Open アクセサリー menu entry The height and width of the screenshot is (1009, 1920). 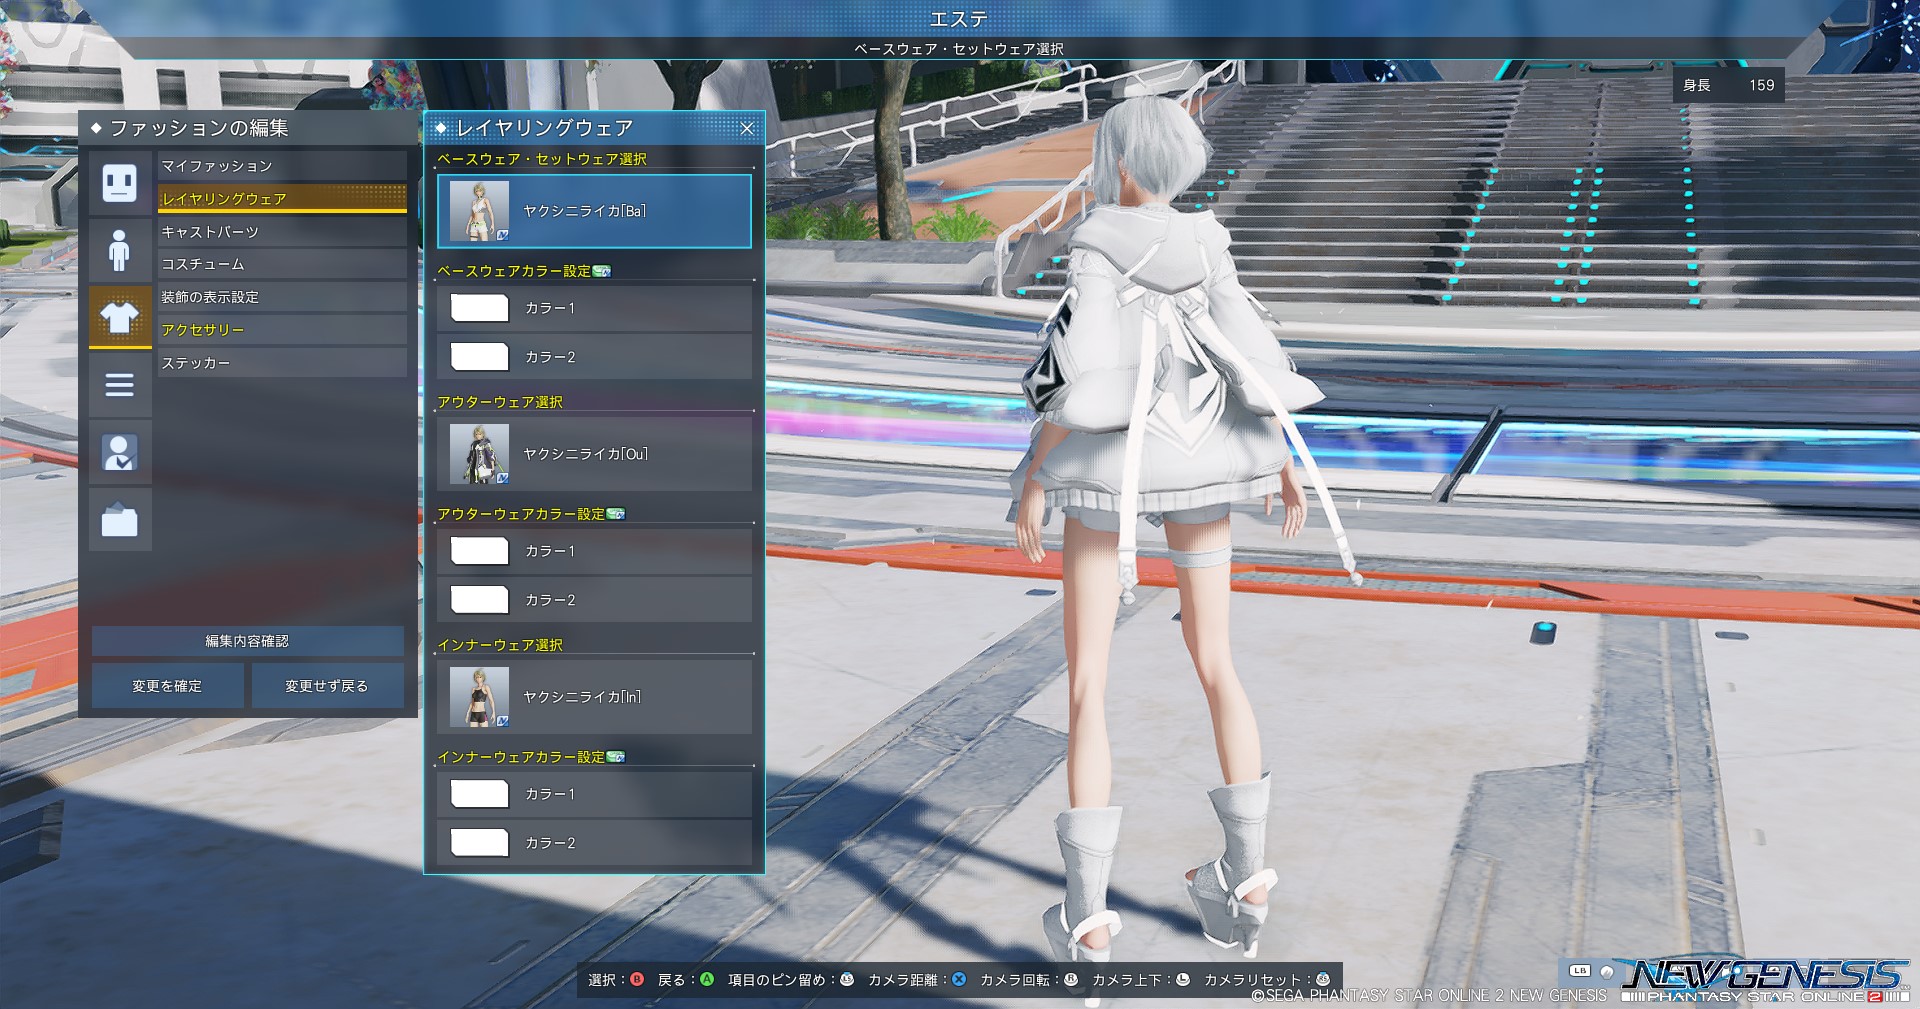tap(282, 330)
